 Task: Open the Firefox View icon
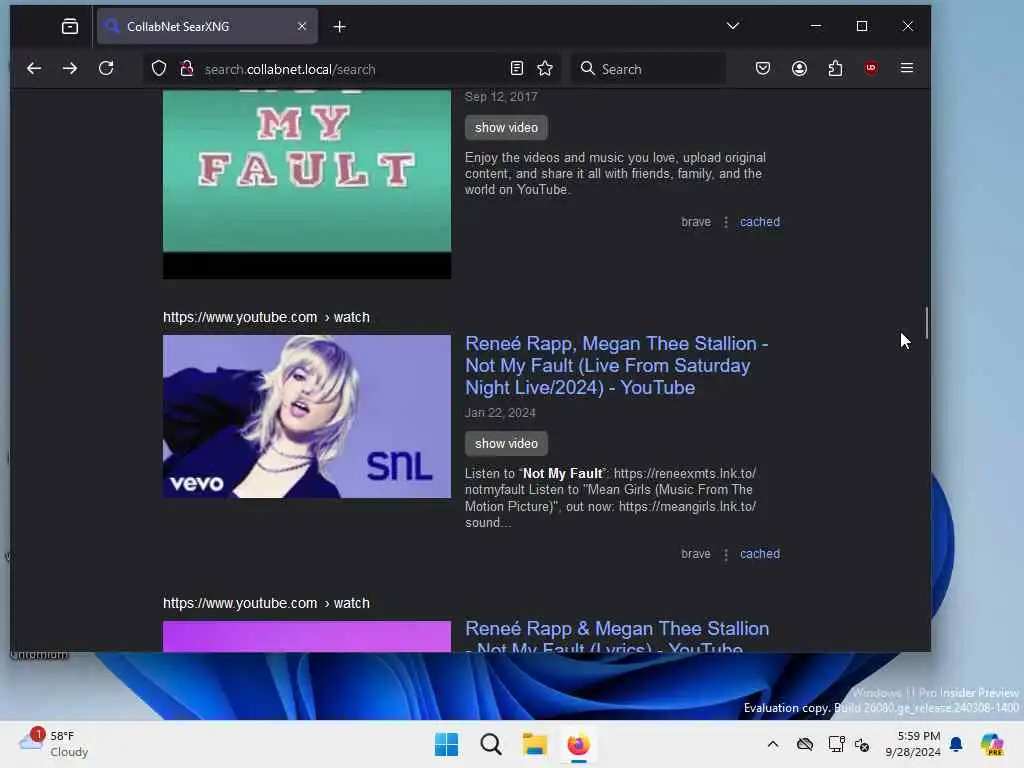(70, 27)
